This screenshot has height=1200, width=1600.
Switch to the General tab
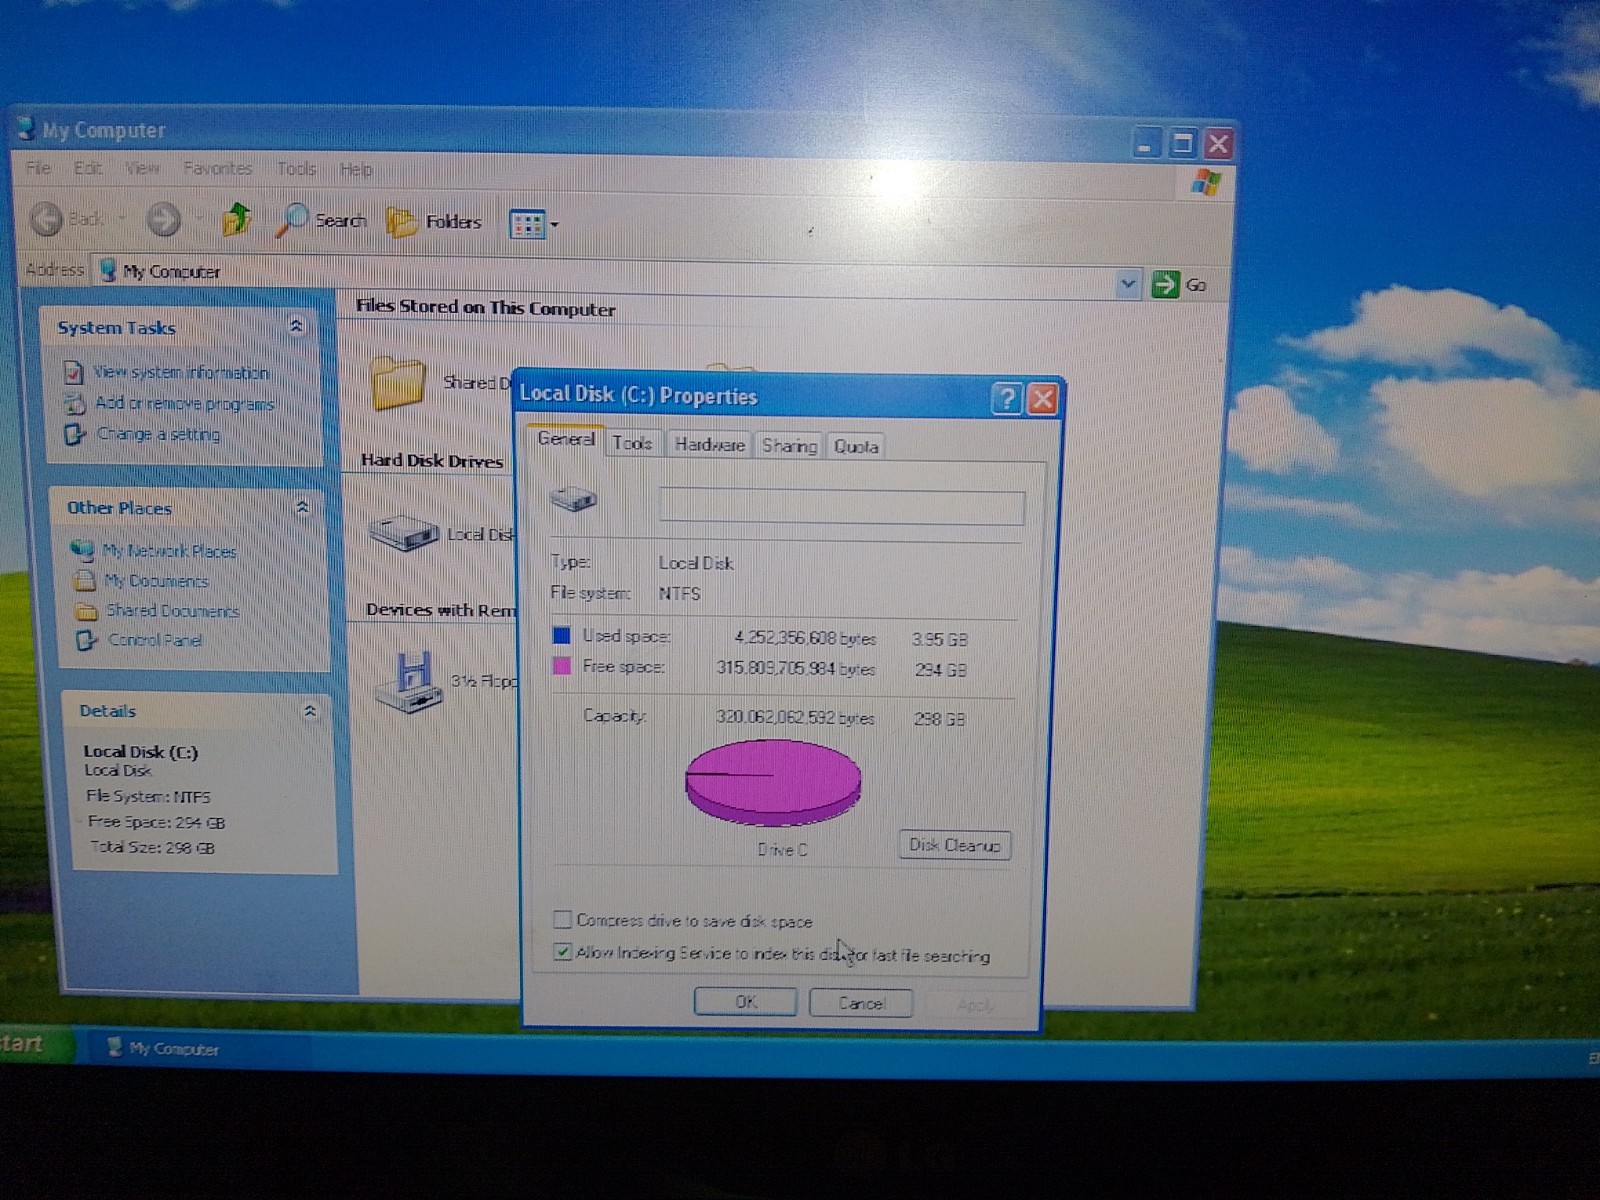point(565,439)
